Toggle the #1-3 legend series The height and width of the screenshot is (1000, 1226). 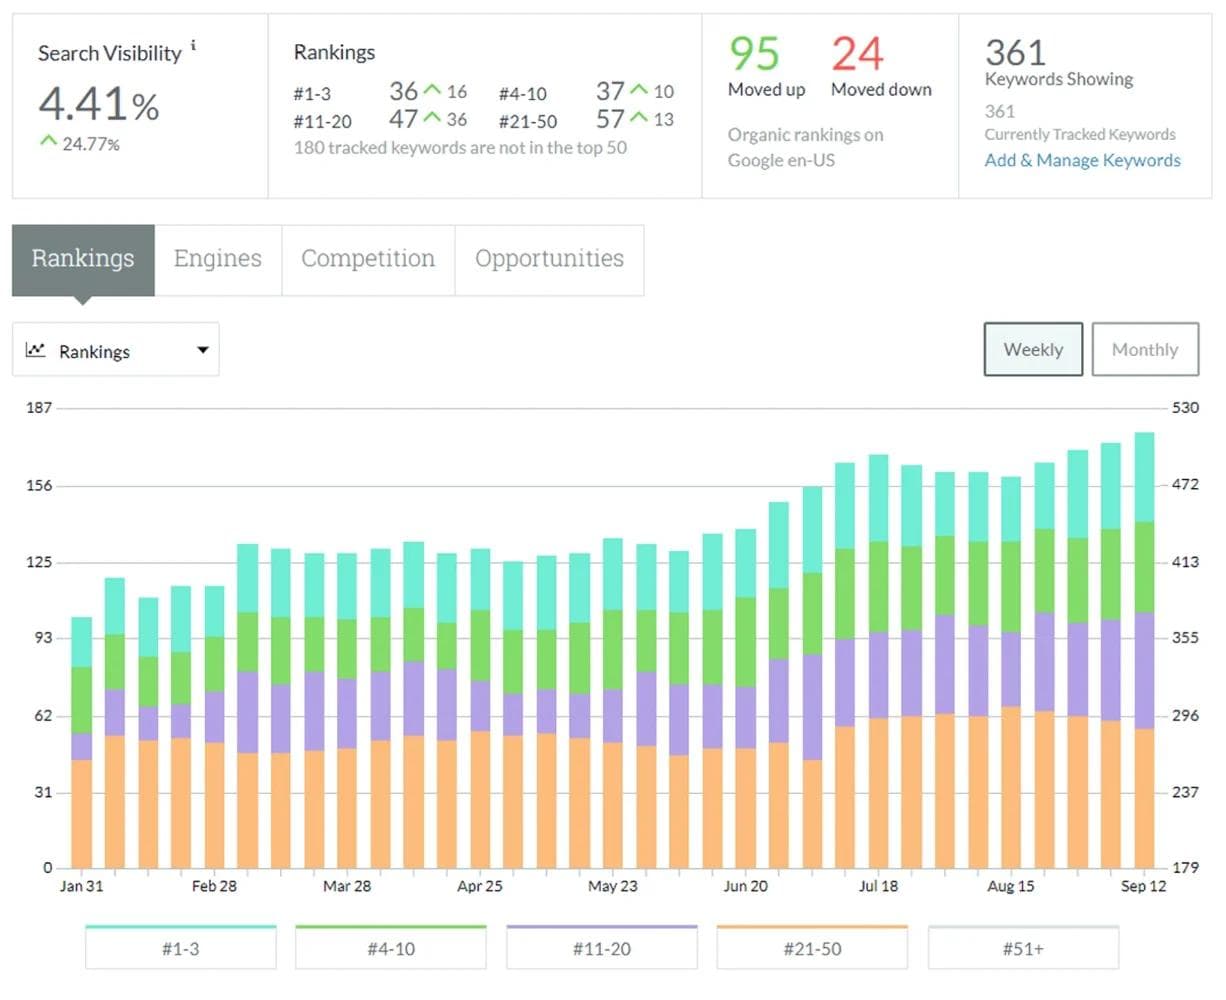coord(180,948)
